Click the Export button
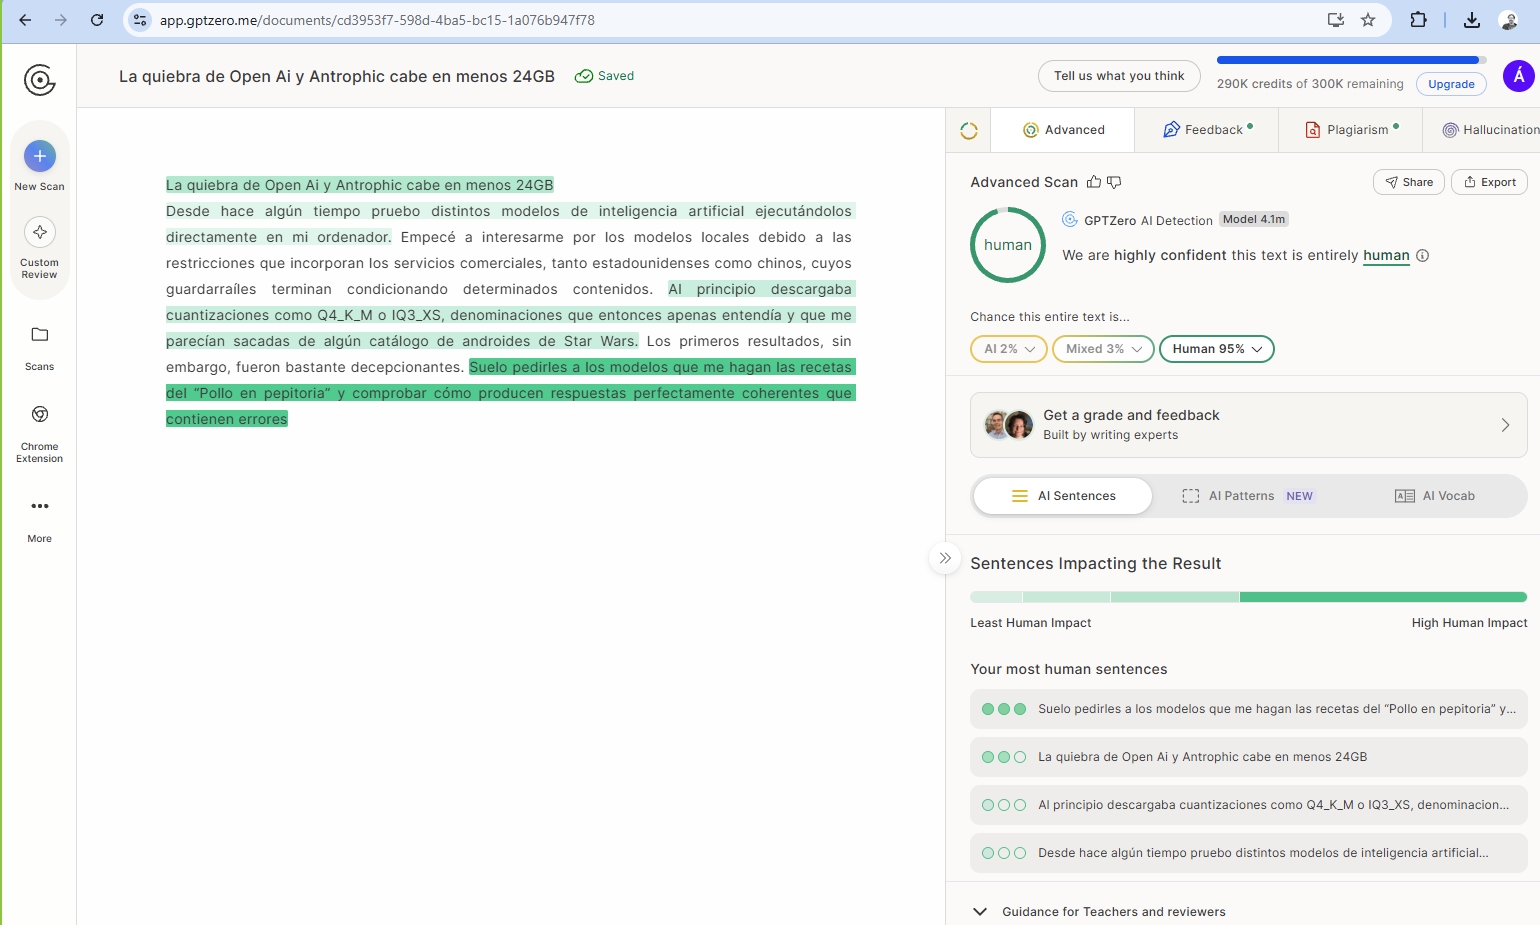 (1489, 182)
